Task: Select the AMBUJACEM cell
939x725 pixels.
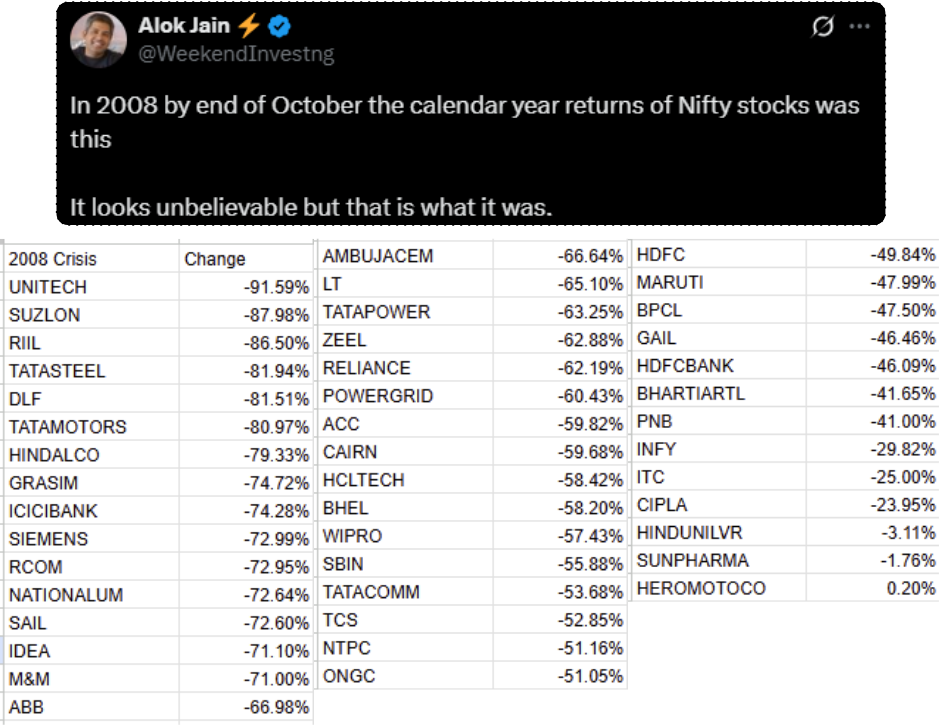Action: (378, 256)
